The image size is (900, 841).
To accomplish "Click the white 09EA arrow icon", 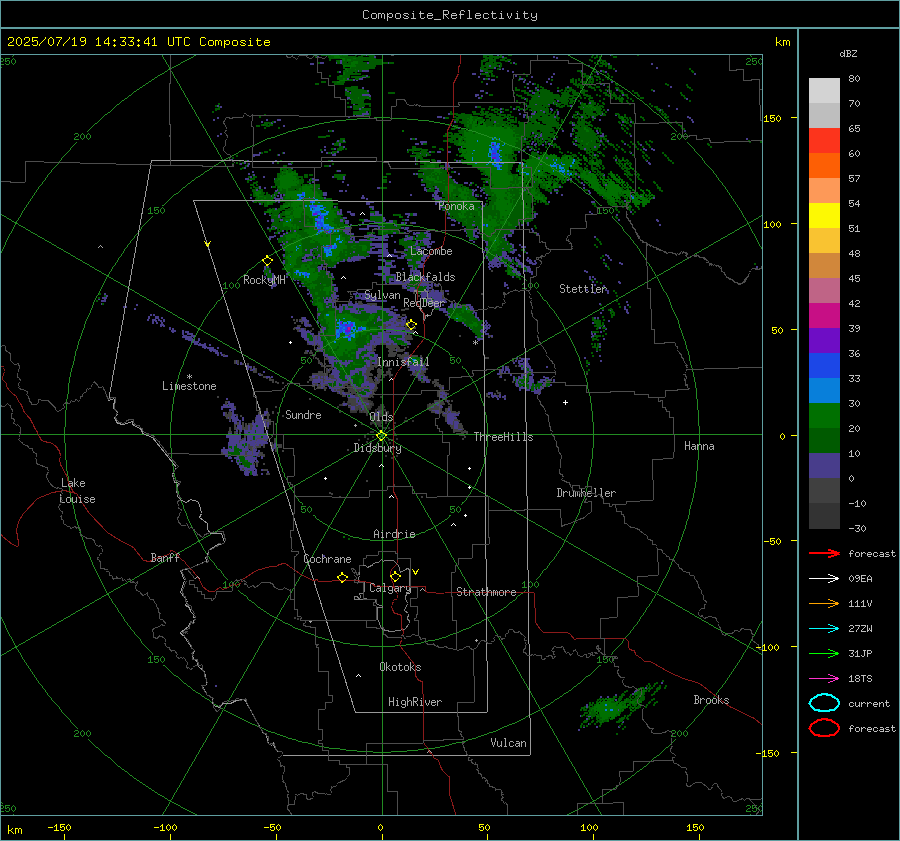I will [824, 579].
